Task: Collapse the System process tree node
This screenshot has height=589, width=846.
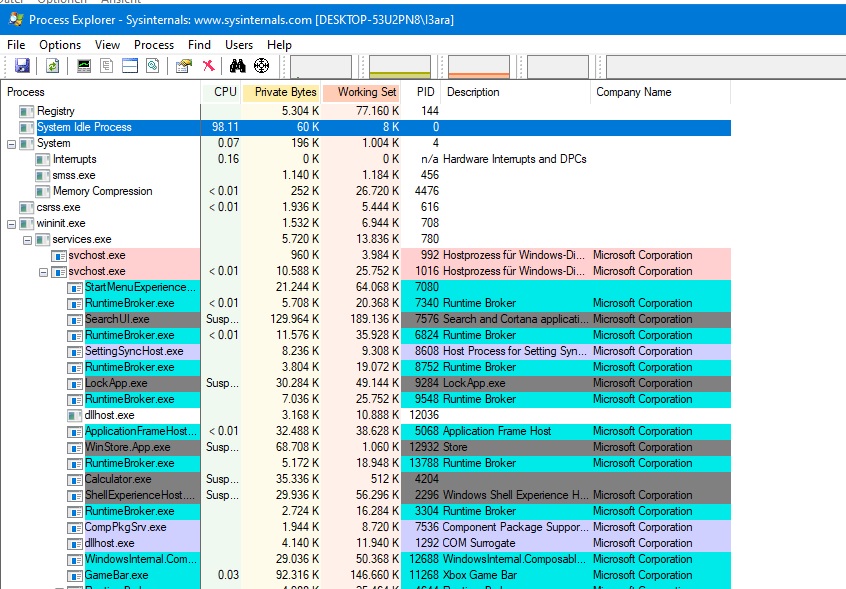Action: click(11, 143)
